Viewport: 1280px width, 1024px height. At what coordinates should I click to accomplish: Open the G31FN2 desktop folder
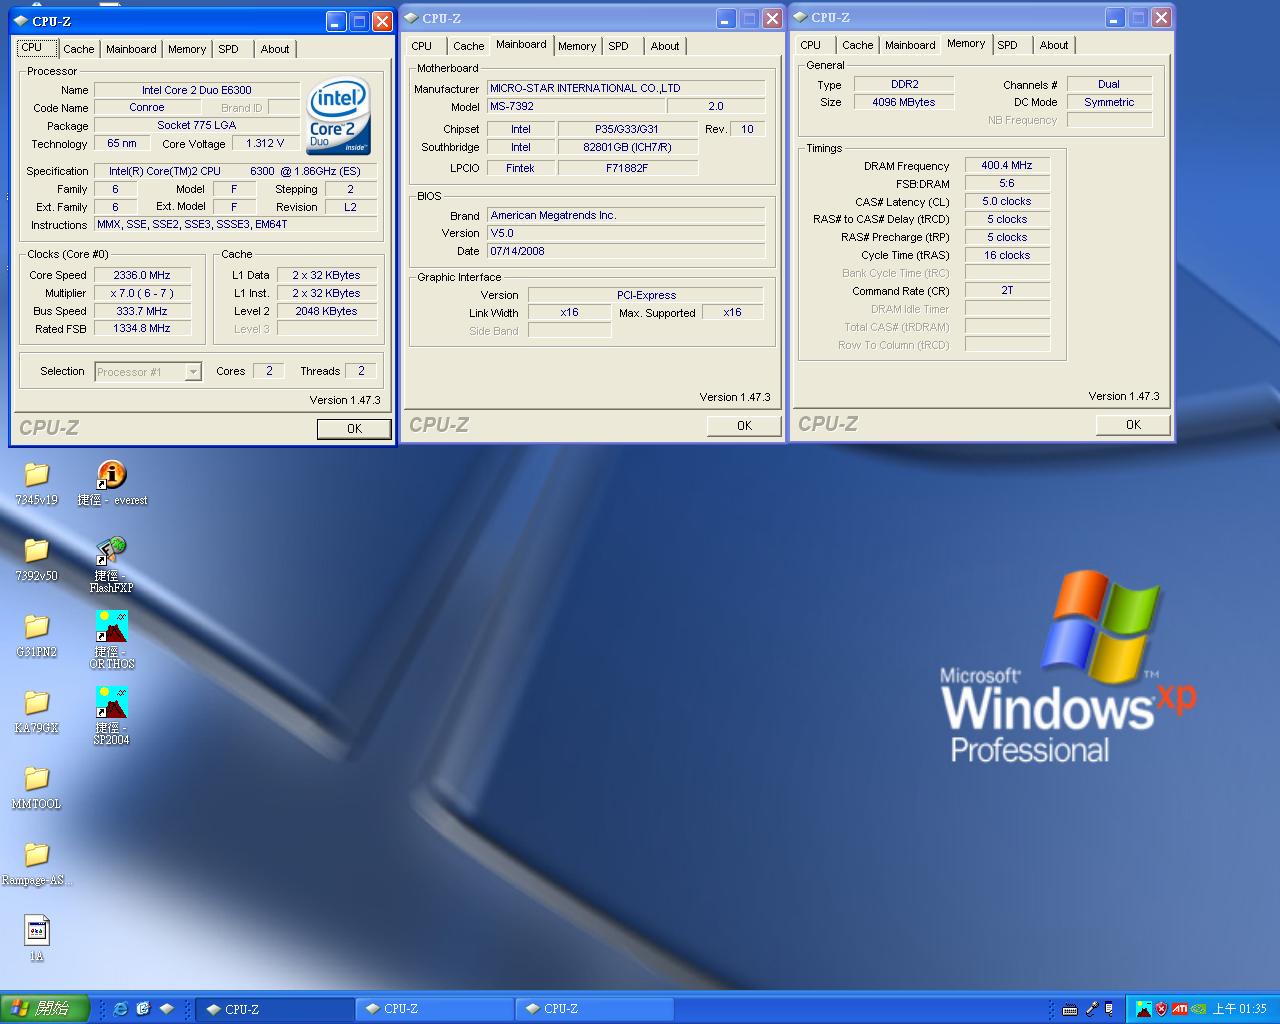tap(36, 627)
